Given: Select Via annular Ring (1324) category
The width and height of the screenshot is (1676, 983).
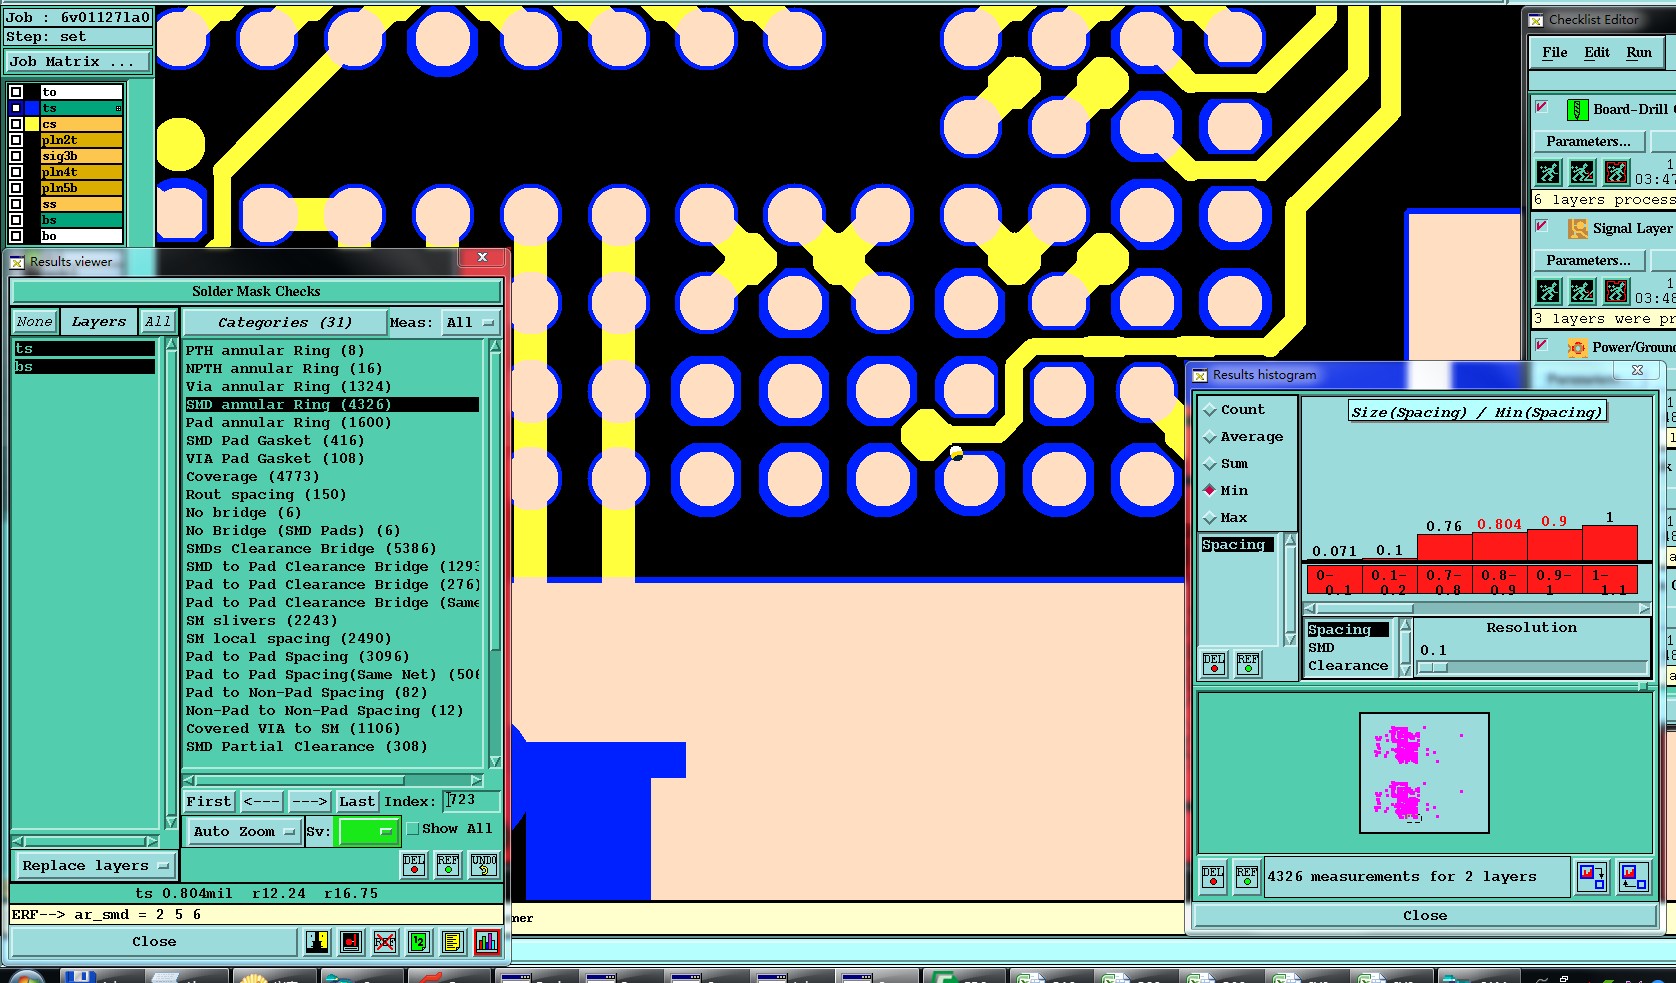Looking at the screenshot, I should pyautogui.click(x=288, y=387).
